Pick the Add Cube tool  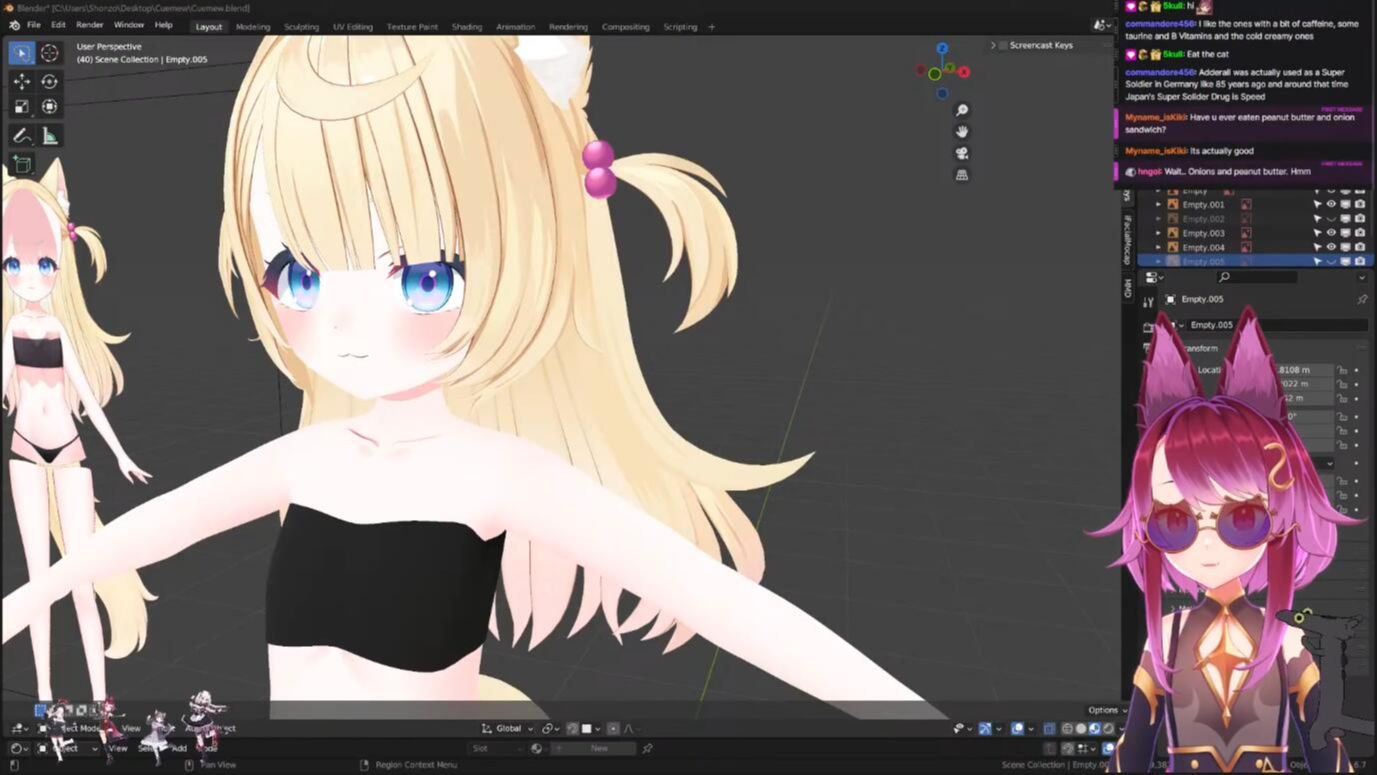click(x=21, y=164)
